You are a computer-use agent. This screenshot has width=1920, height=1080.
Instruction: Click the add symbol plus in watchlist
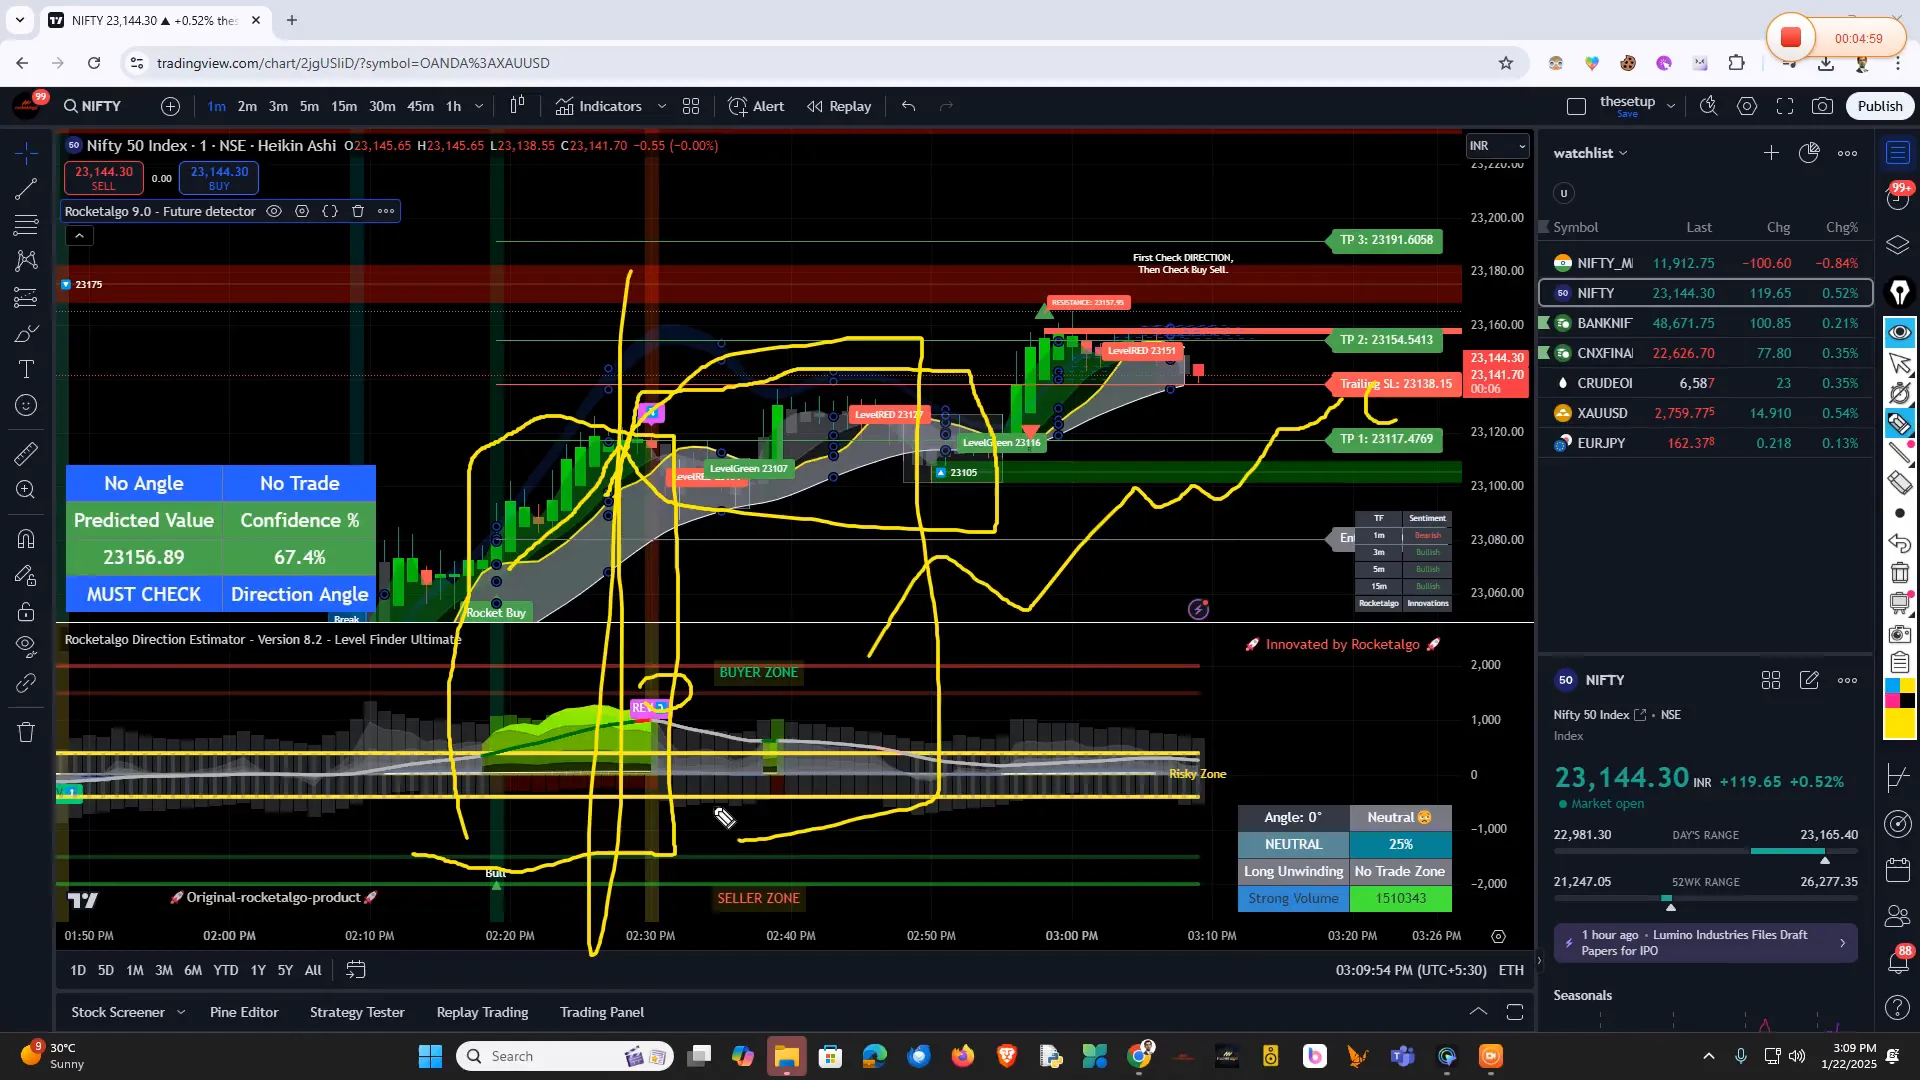coord(1771,153)
